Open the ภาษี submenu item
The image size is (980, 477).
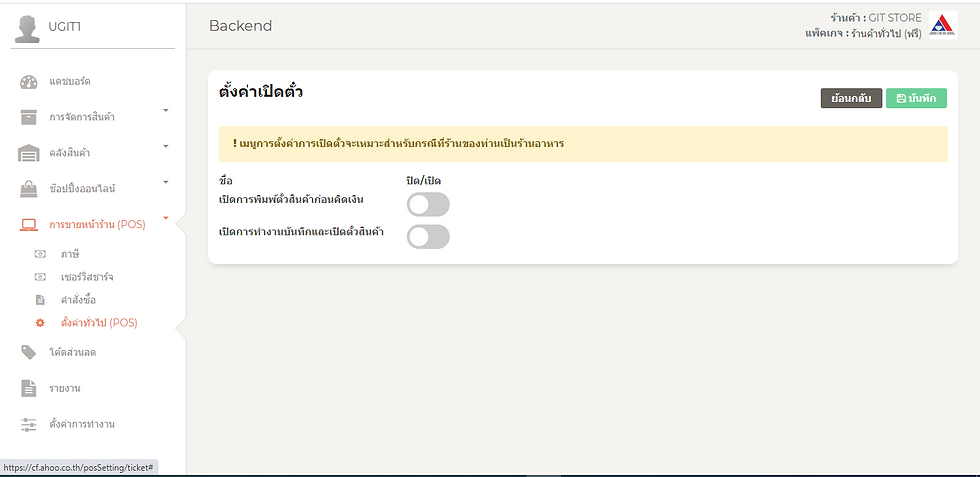70,254
